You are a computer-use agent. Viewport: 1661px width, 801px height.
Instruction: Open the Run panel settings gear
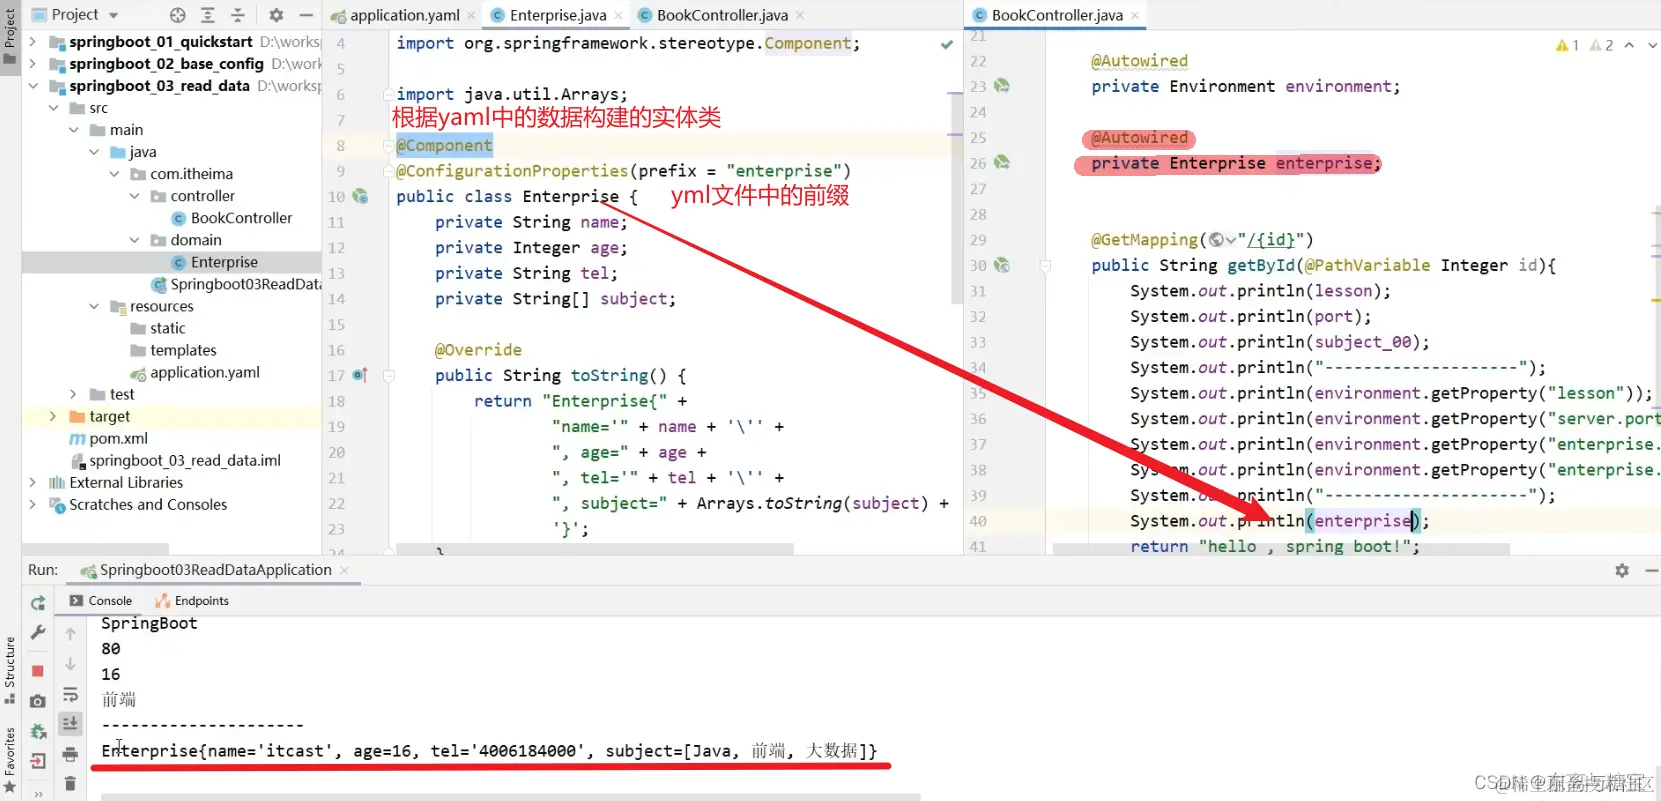tap(1622, 570)
